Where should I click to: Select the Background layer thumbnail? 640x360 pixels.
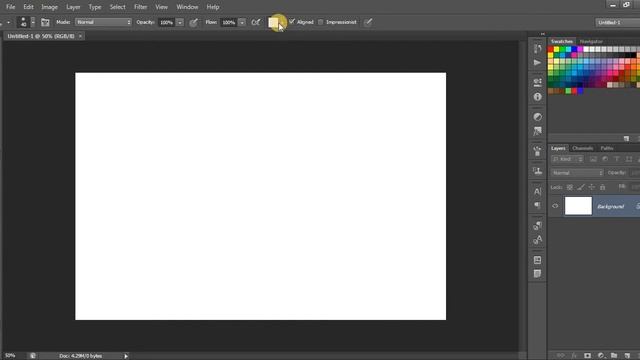(x=578, y=206)
